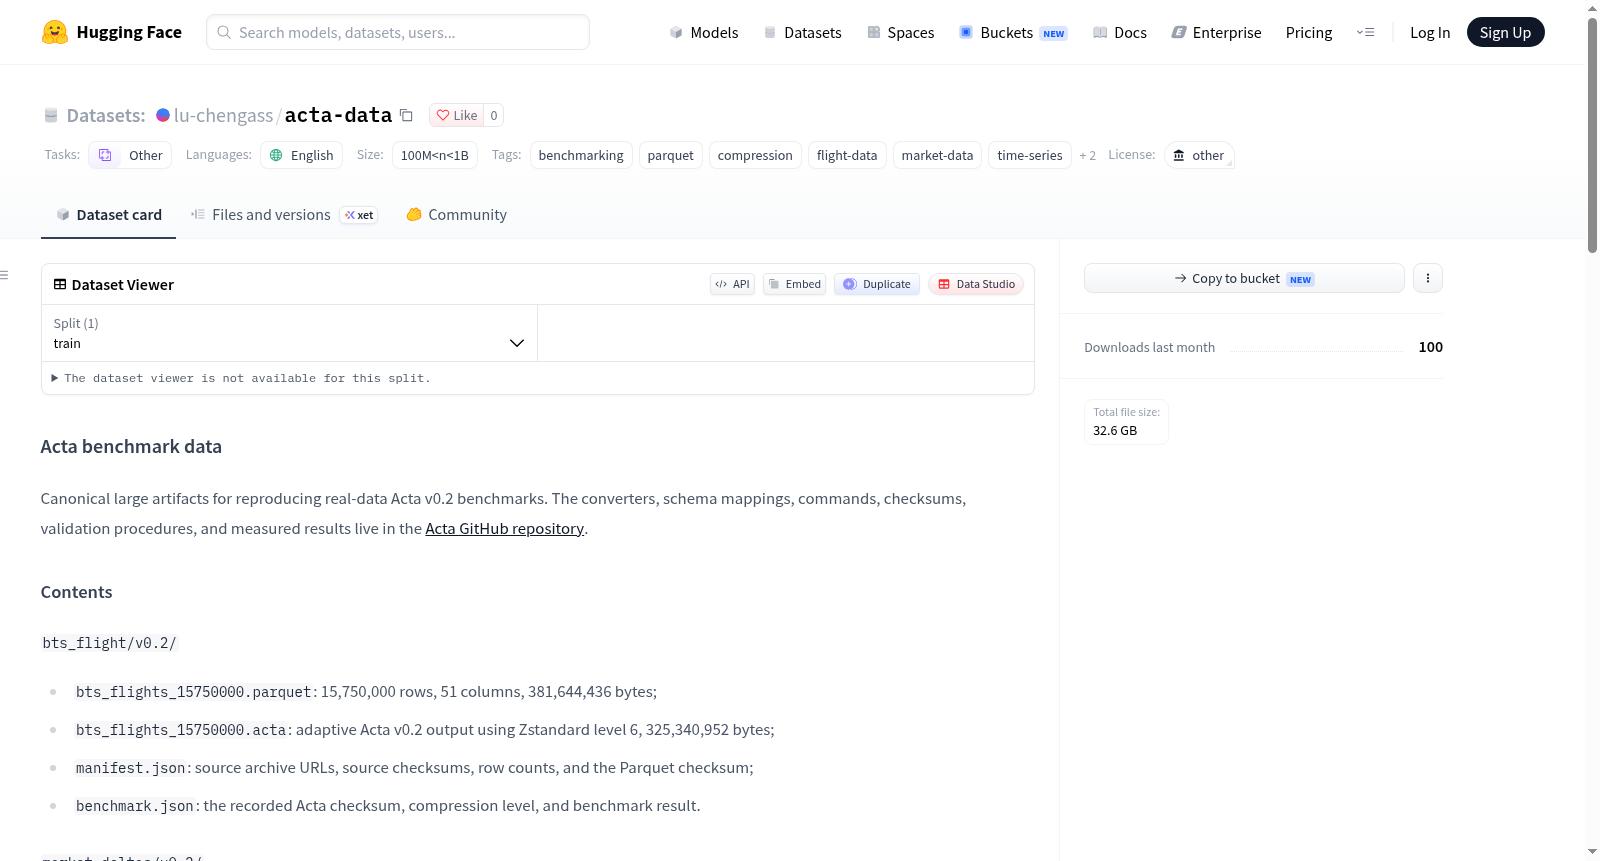1600x861 pixels.
Task: Expand the Split train dropdown
Action: (289, 333)
